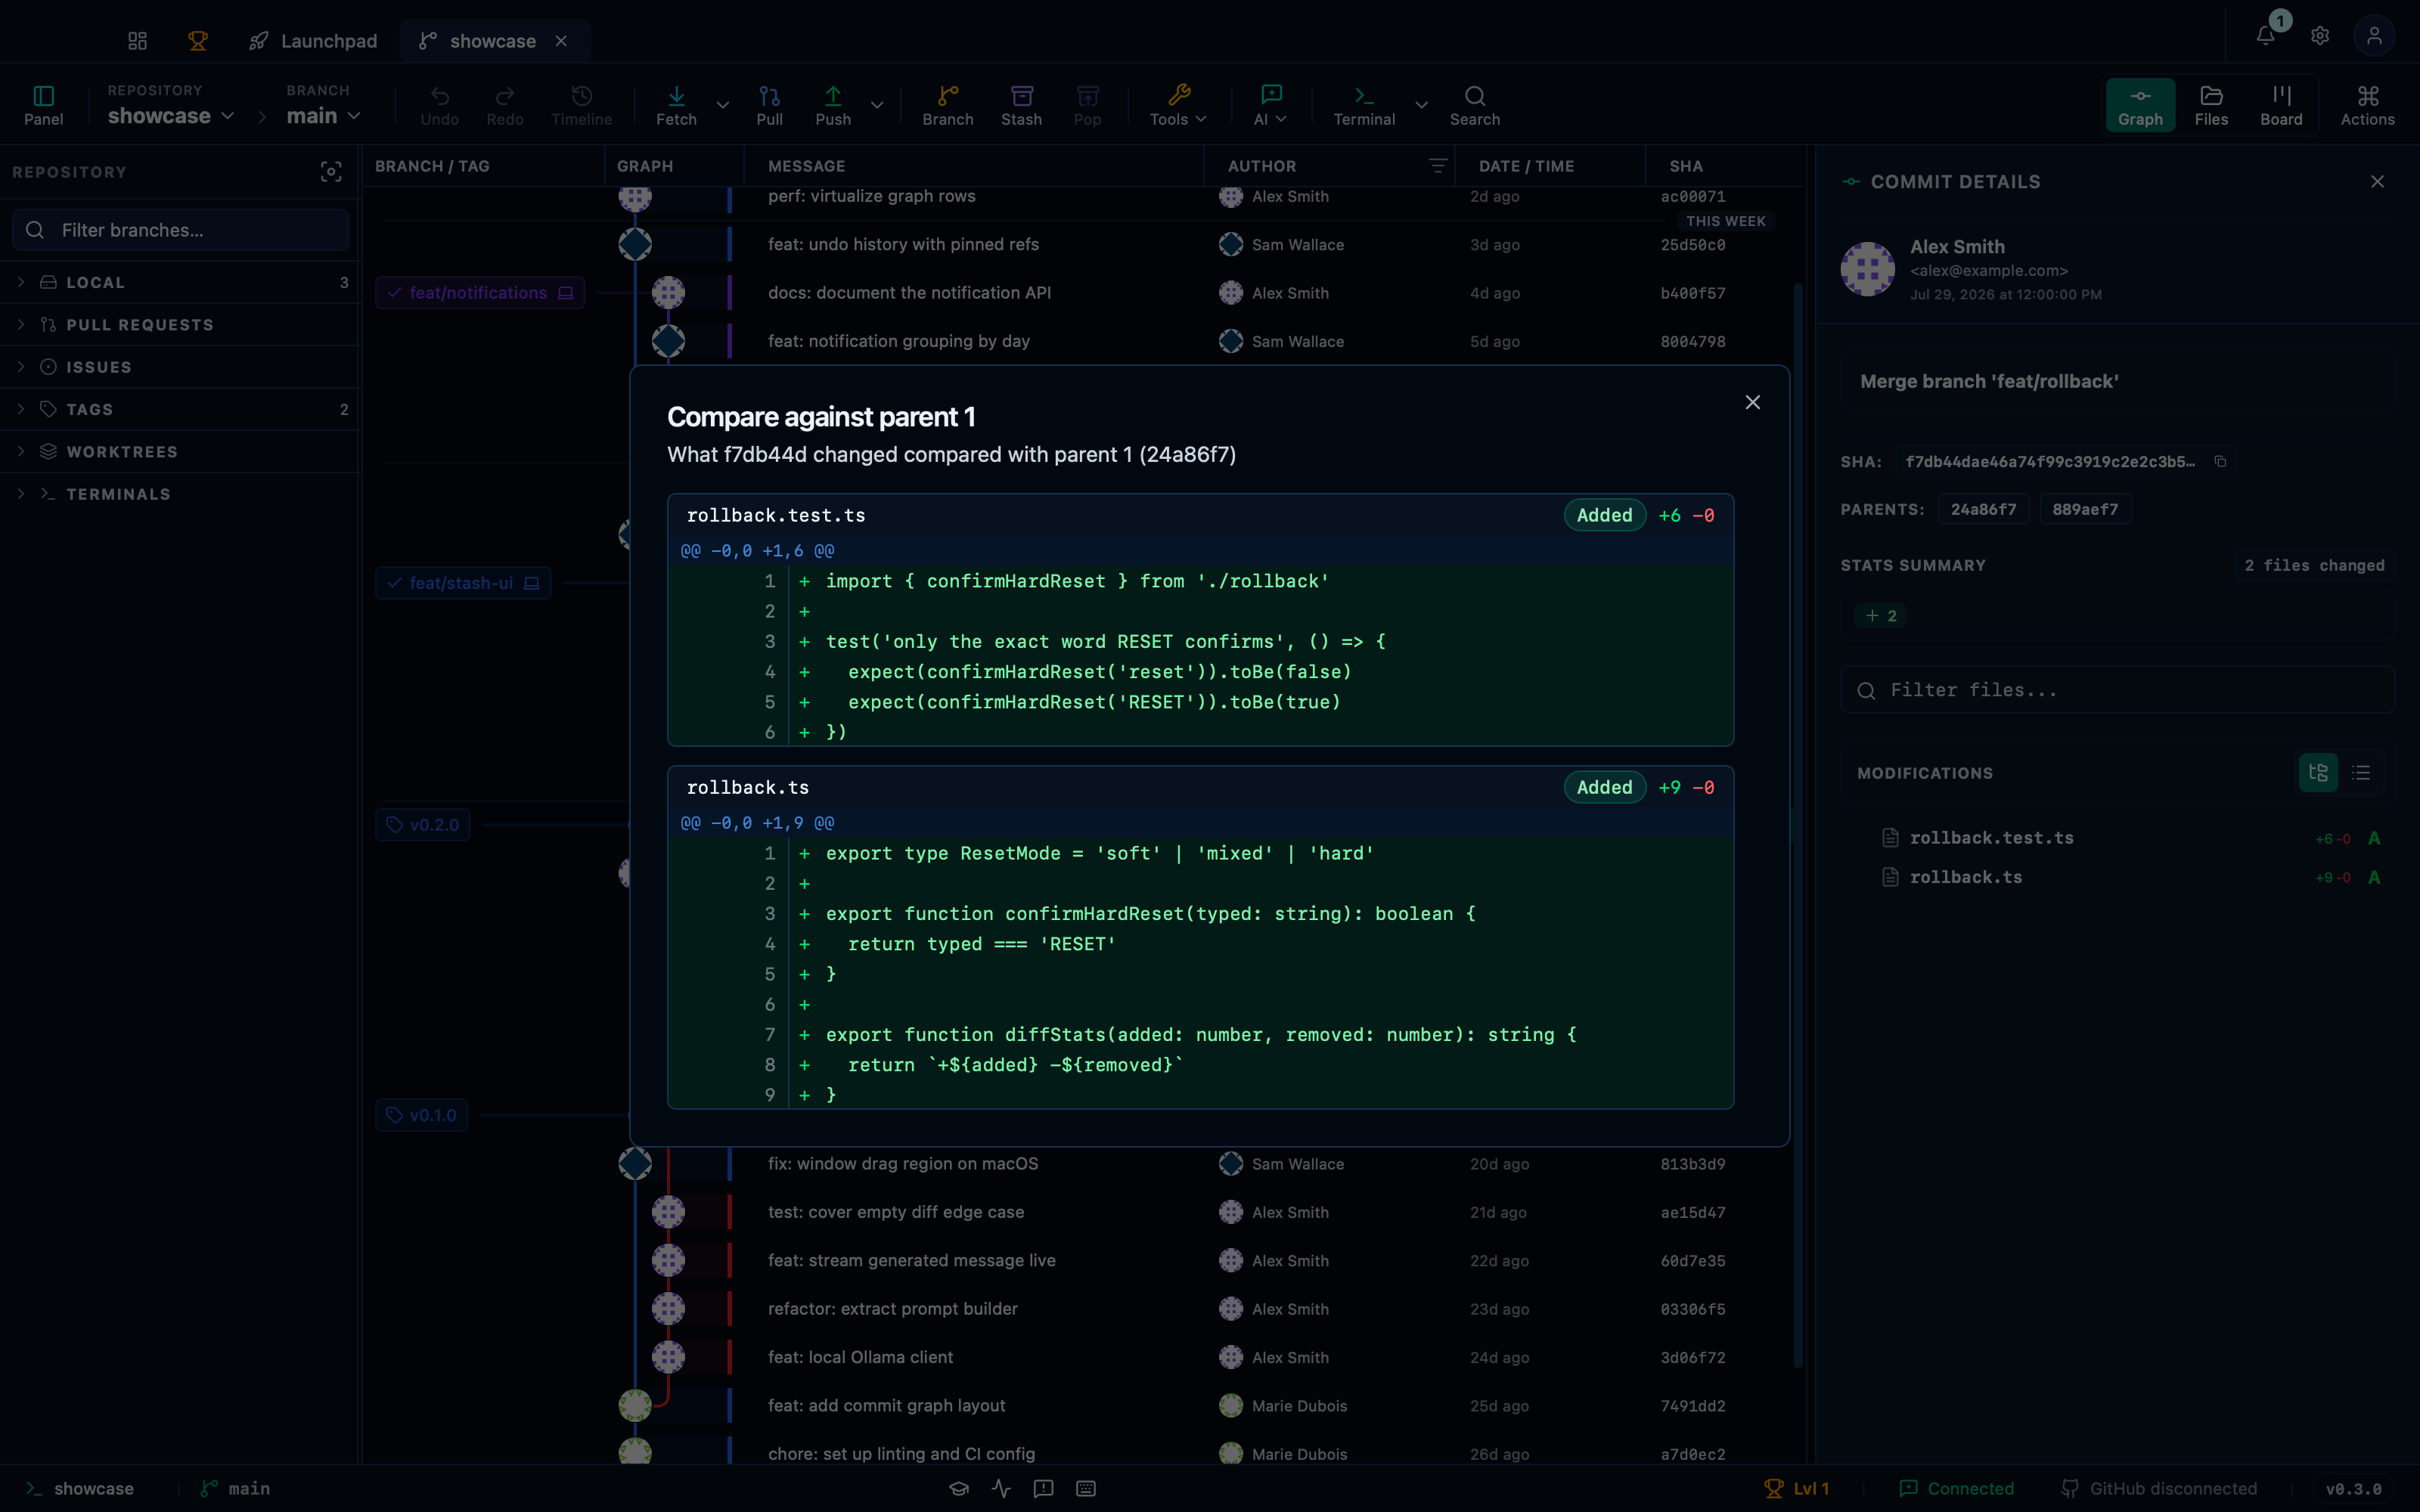
Task: Open the Tools dropdown
Action: pyautogui.click(x=1178, y=105)
